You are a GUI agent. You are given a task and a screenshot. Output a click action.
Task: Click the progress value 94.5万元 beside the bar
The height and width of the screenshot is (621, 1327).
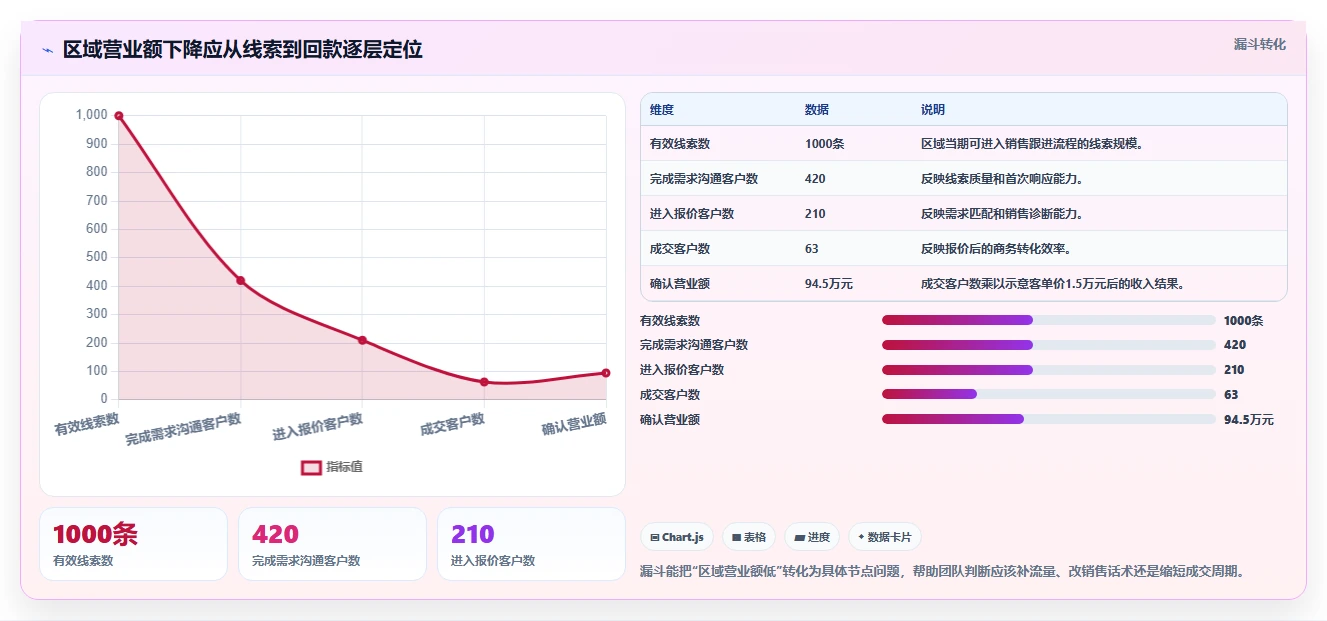click(x=1249, y=420)
